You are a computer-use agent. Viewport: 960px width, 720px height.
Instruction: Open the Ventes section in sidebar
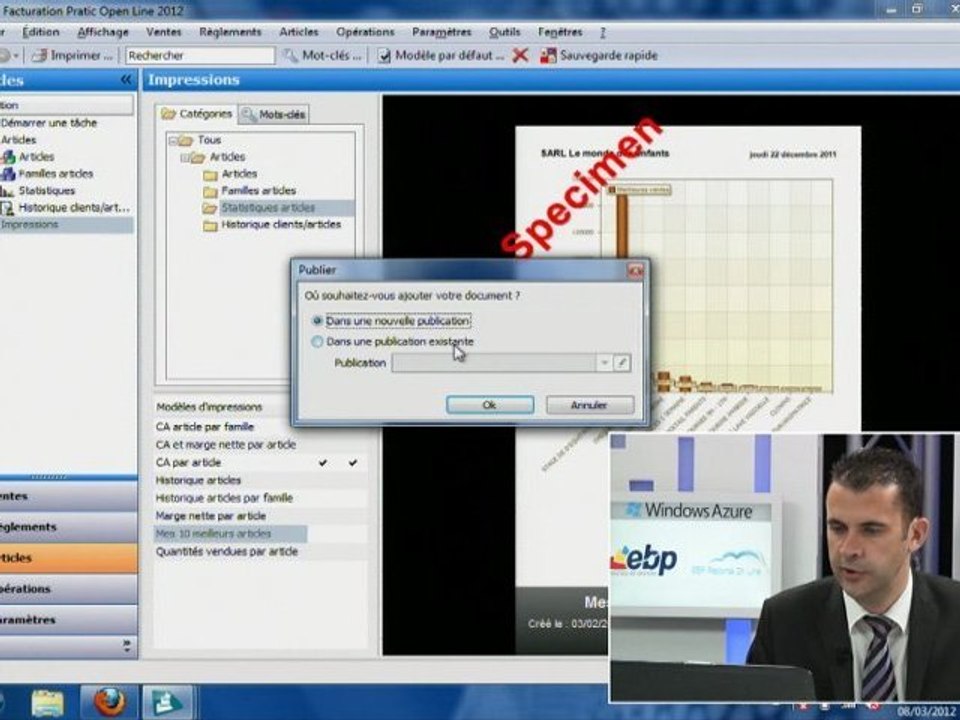point(68,496)
